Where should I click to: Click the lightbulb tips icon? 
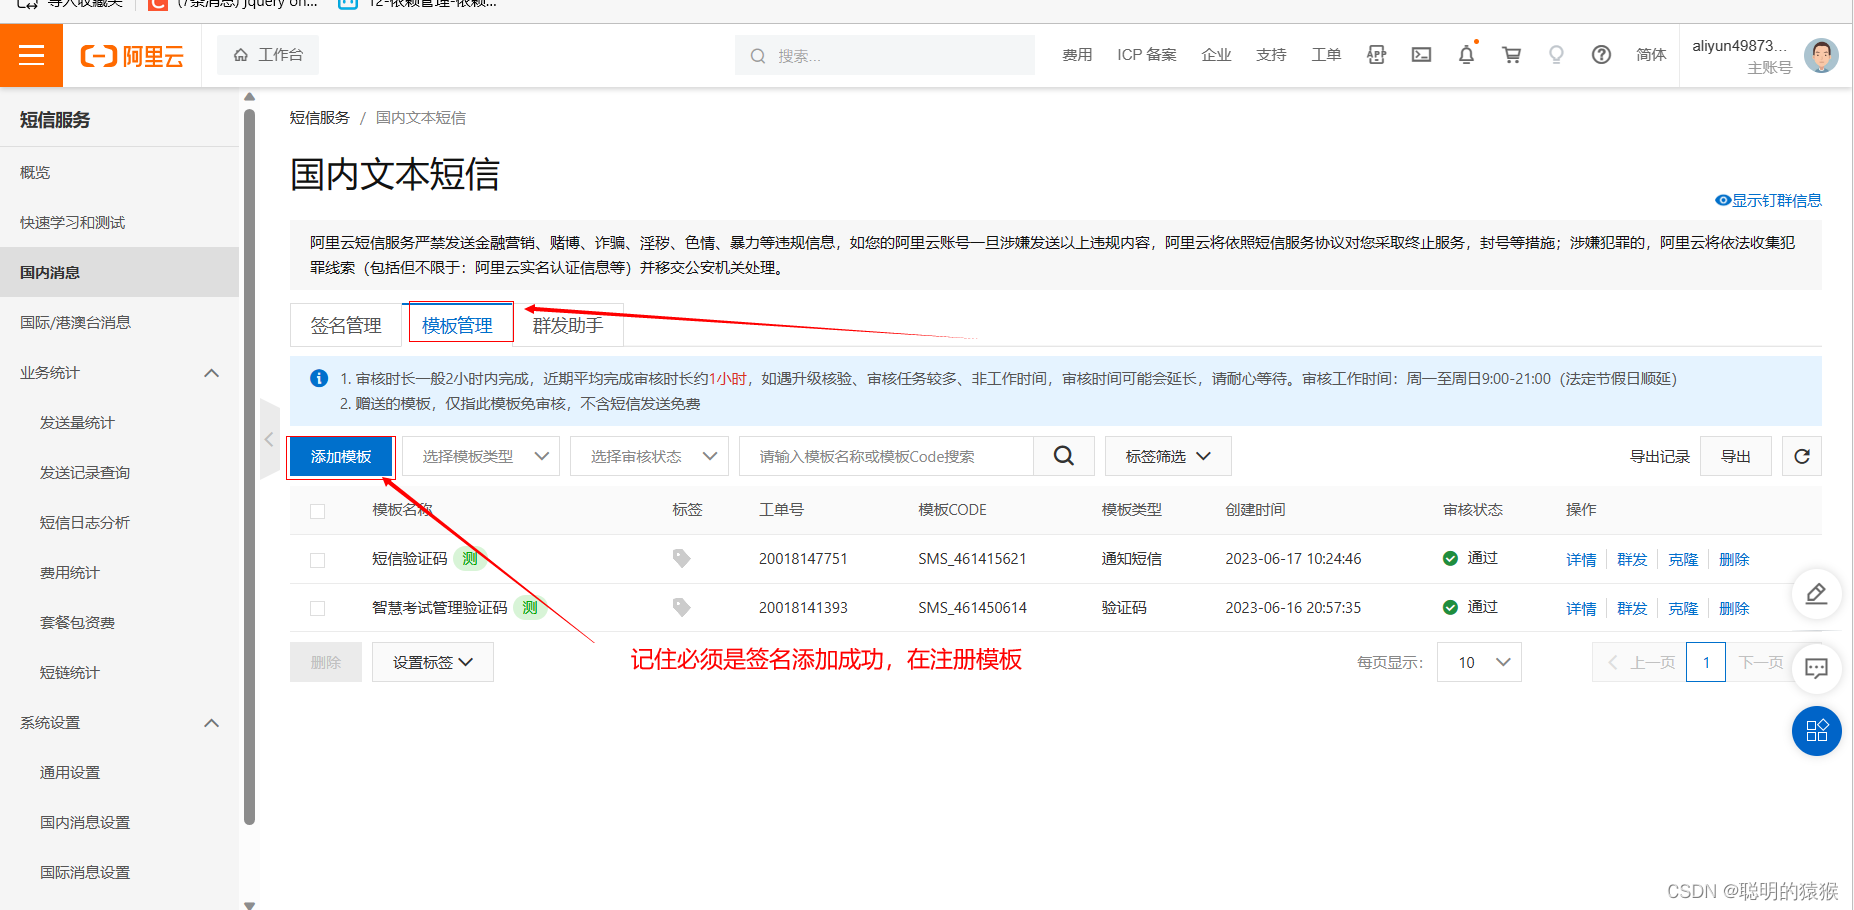(1556, 55)
